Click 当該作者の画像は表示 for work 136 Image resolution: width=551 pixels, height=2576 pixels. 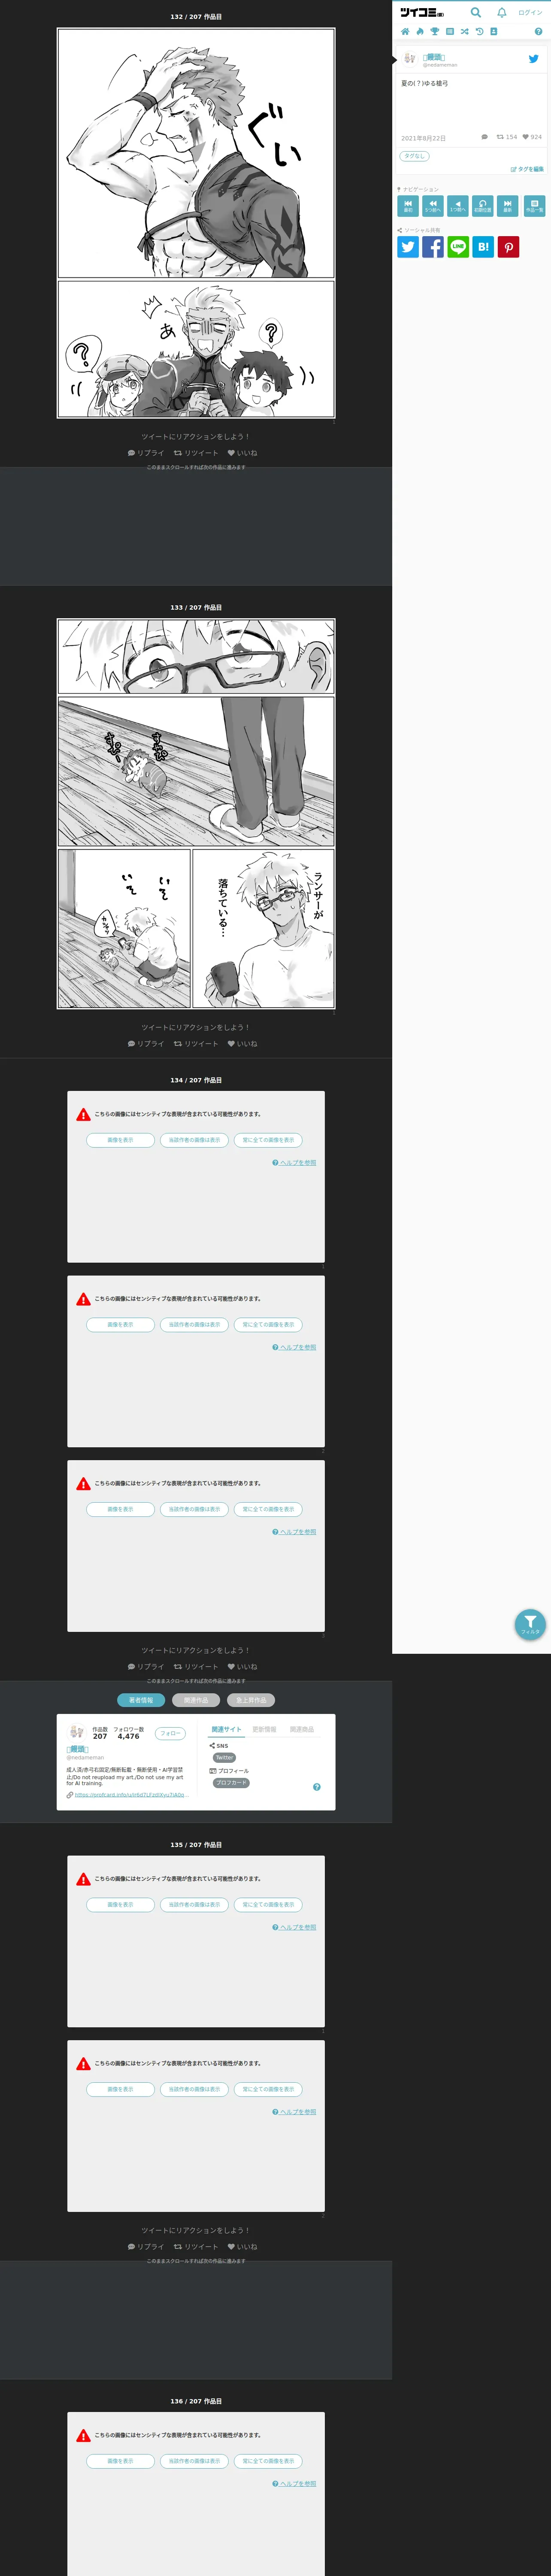tap(194, 2460)
